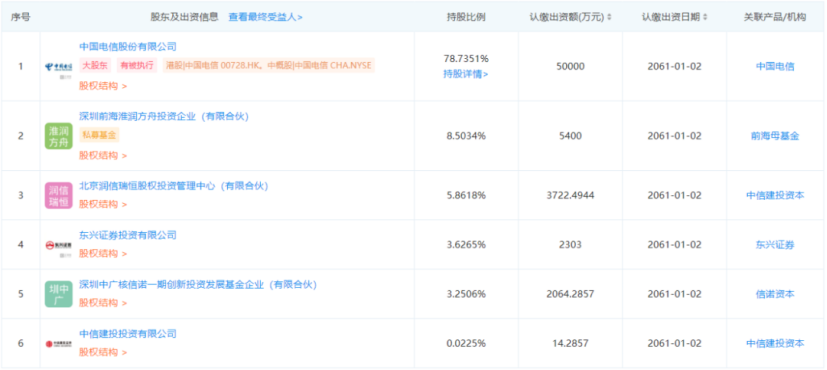
Task: Open 深圳前海淮润方舟投资企业 company page
Action: pyautogui.click(x=164, y=116)
